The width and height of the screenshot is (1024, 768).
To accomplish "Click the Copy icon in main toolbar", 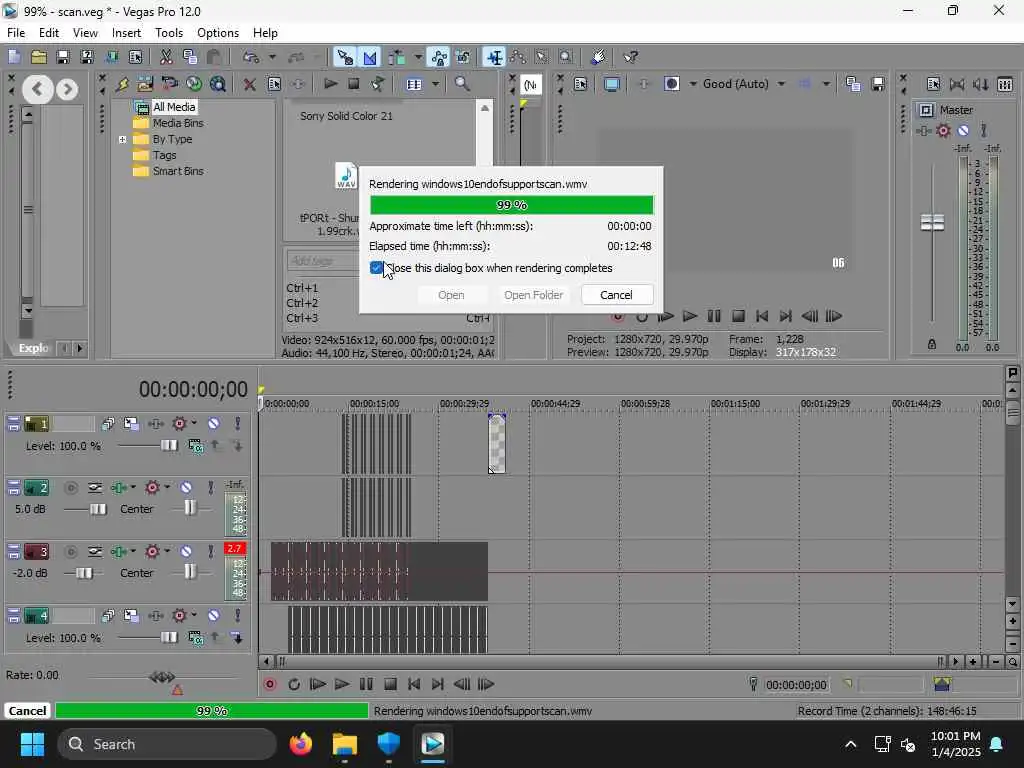I will (x=190, y=57).
